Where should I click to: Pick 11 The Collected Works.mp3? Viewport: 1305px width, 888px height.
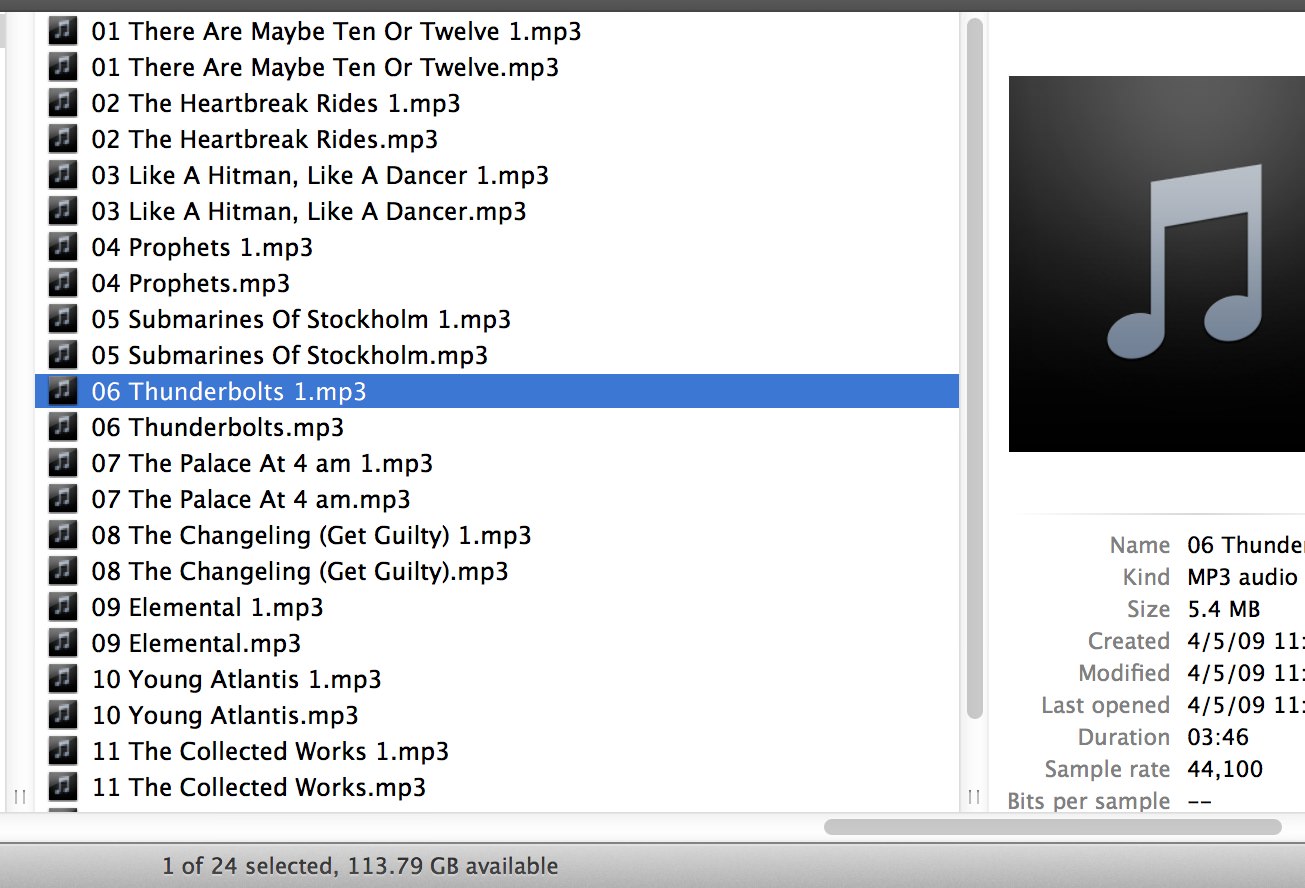click(x=259, y=788)
